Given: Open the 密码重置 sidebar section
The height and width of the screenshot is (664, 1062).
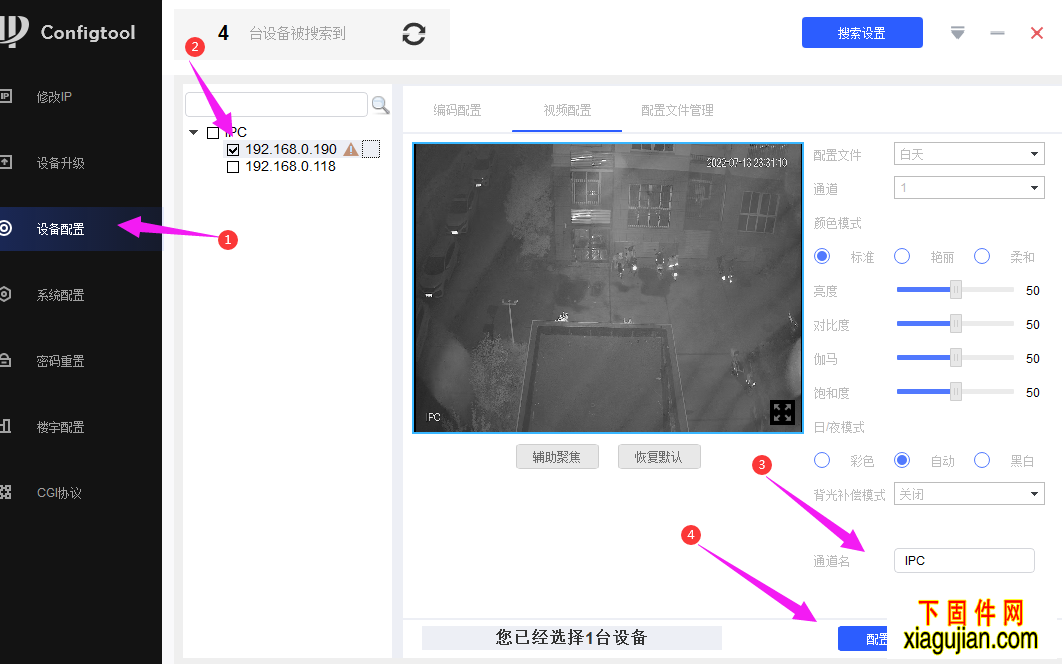Looking at the screenshot, I should point(81,361).
